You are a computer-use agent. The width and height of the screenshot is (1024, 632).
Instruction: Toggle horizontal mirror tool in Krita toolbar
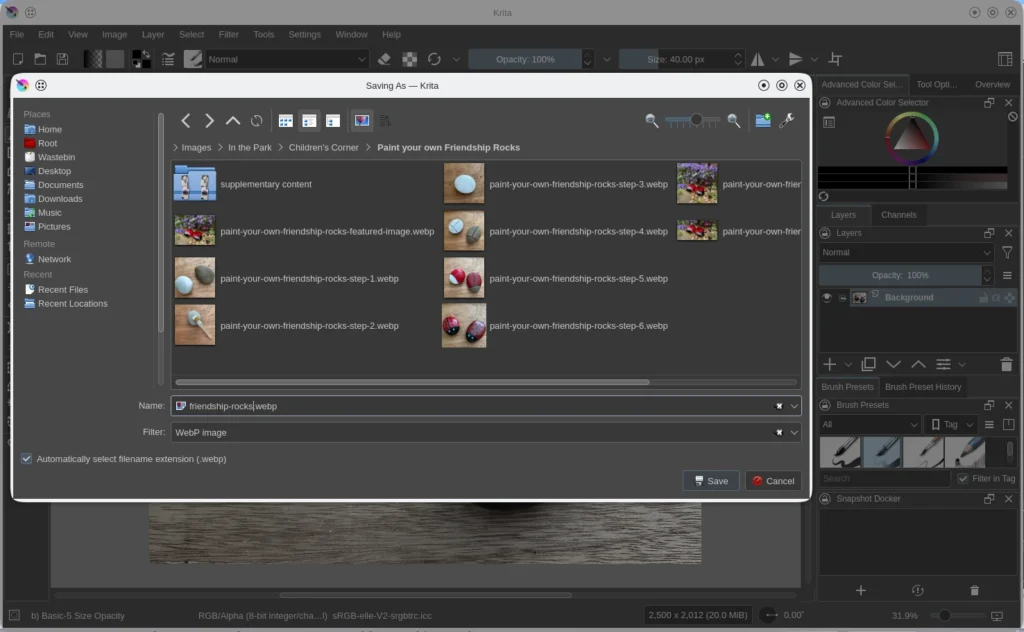coord(758,59)
